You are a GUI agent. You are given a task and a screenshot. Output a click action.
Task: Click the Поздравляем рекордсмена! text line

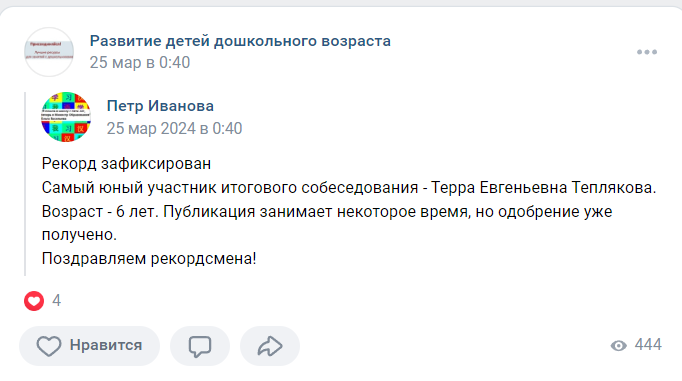[149, 259]
